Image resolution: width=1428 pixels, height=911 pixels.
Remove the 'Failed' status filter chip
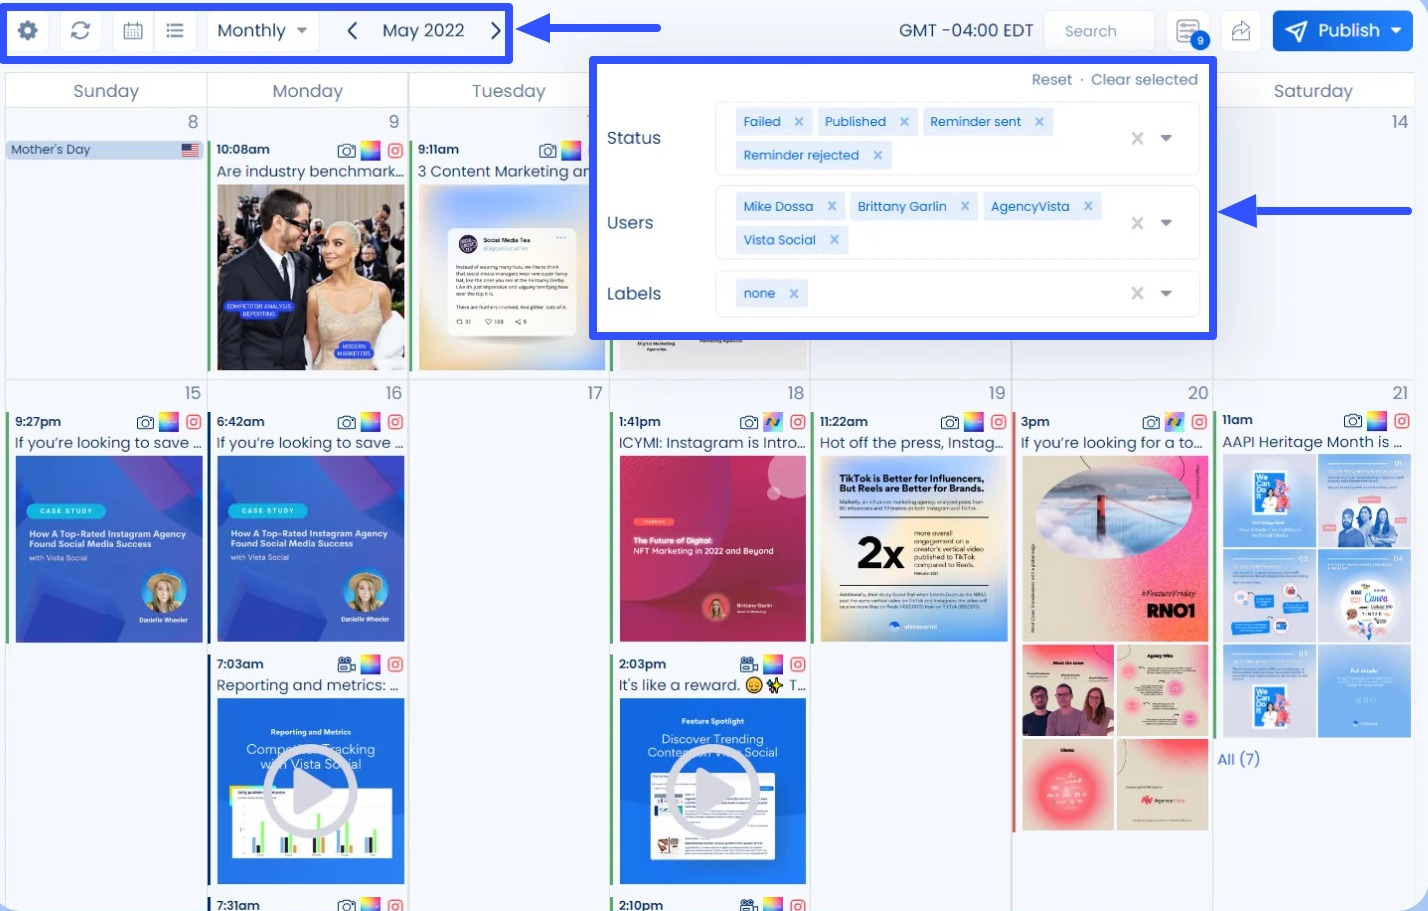(799, 121)
